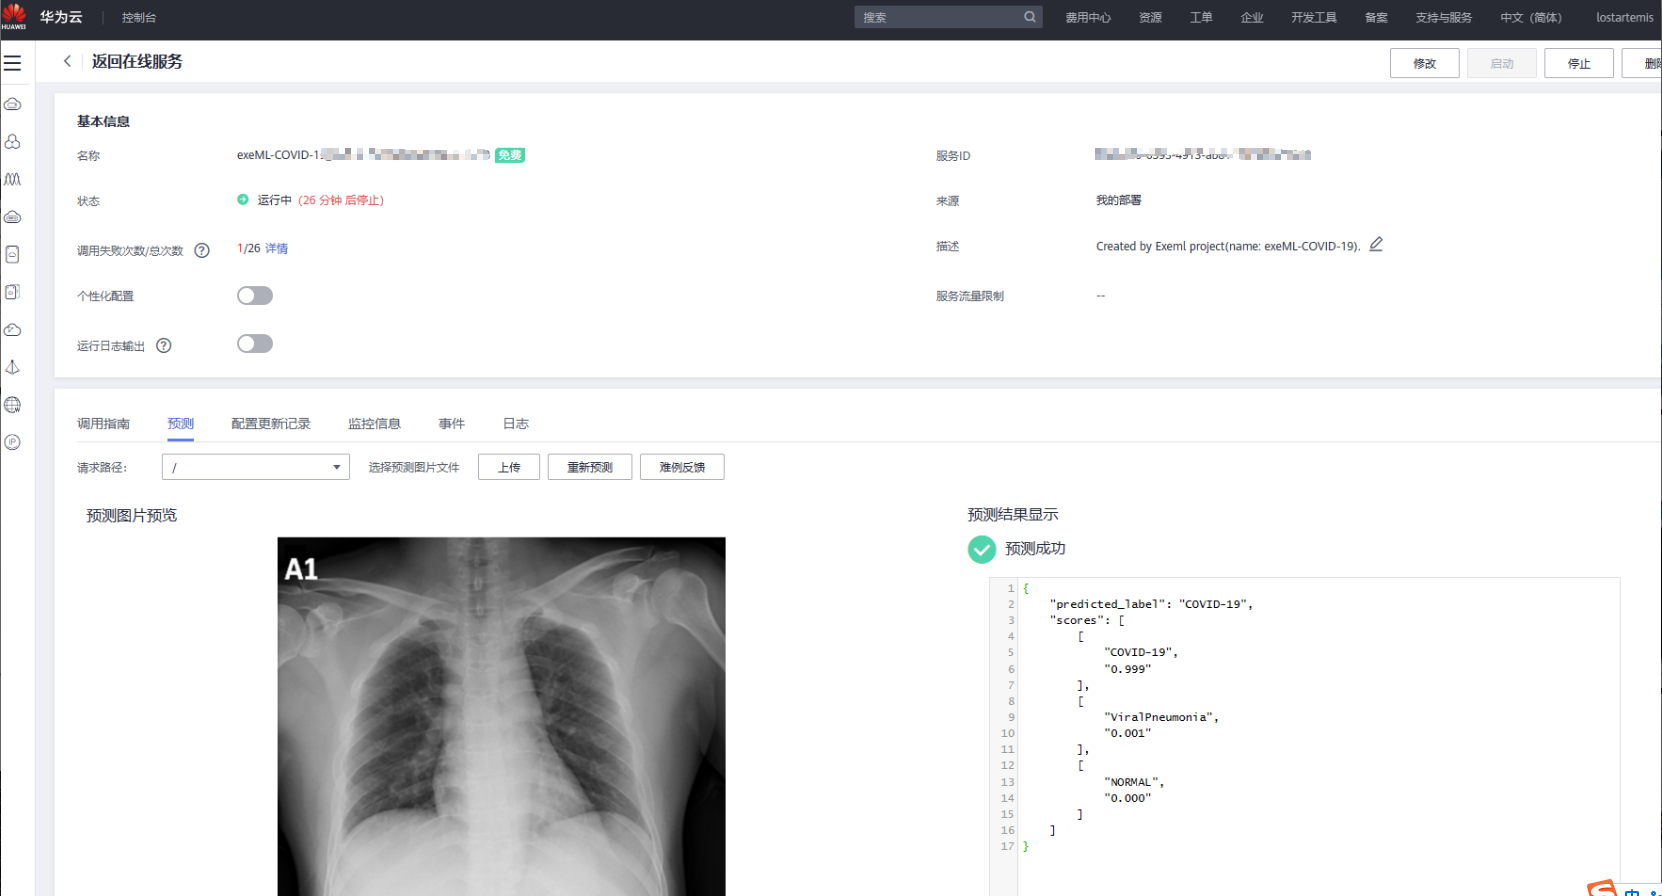The height and width of the screenshot is (896, 1662).
Task: Go back using the left arrow icon
Action: [x=67, y=61]
